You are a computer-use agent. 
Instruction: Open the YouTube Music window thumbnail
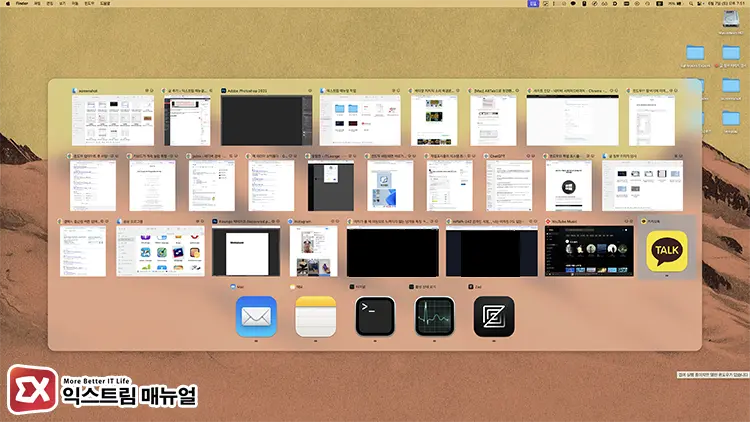[589, 251]
